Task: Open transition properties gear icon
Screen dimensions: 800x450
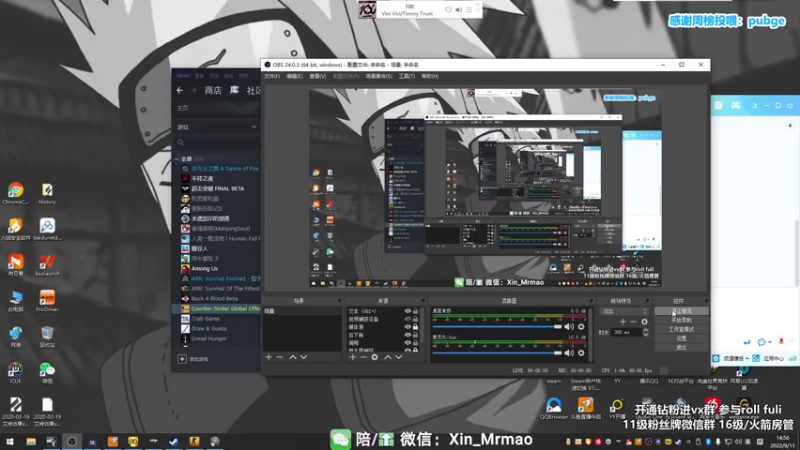Action: click(x=644, y=322)
